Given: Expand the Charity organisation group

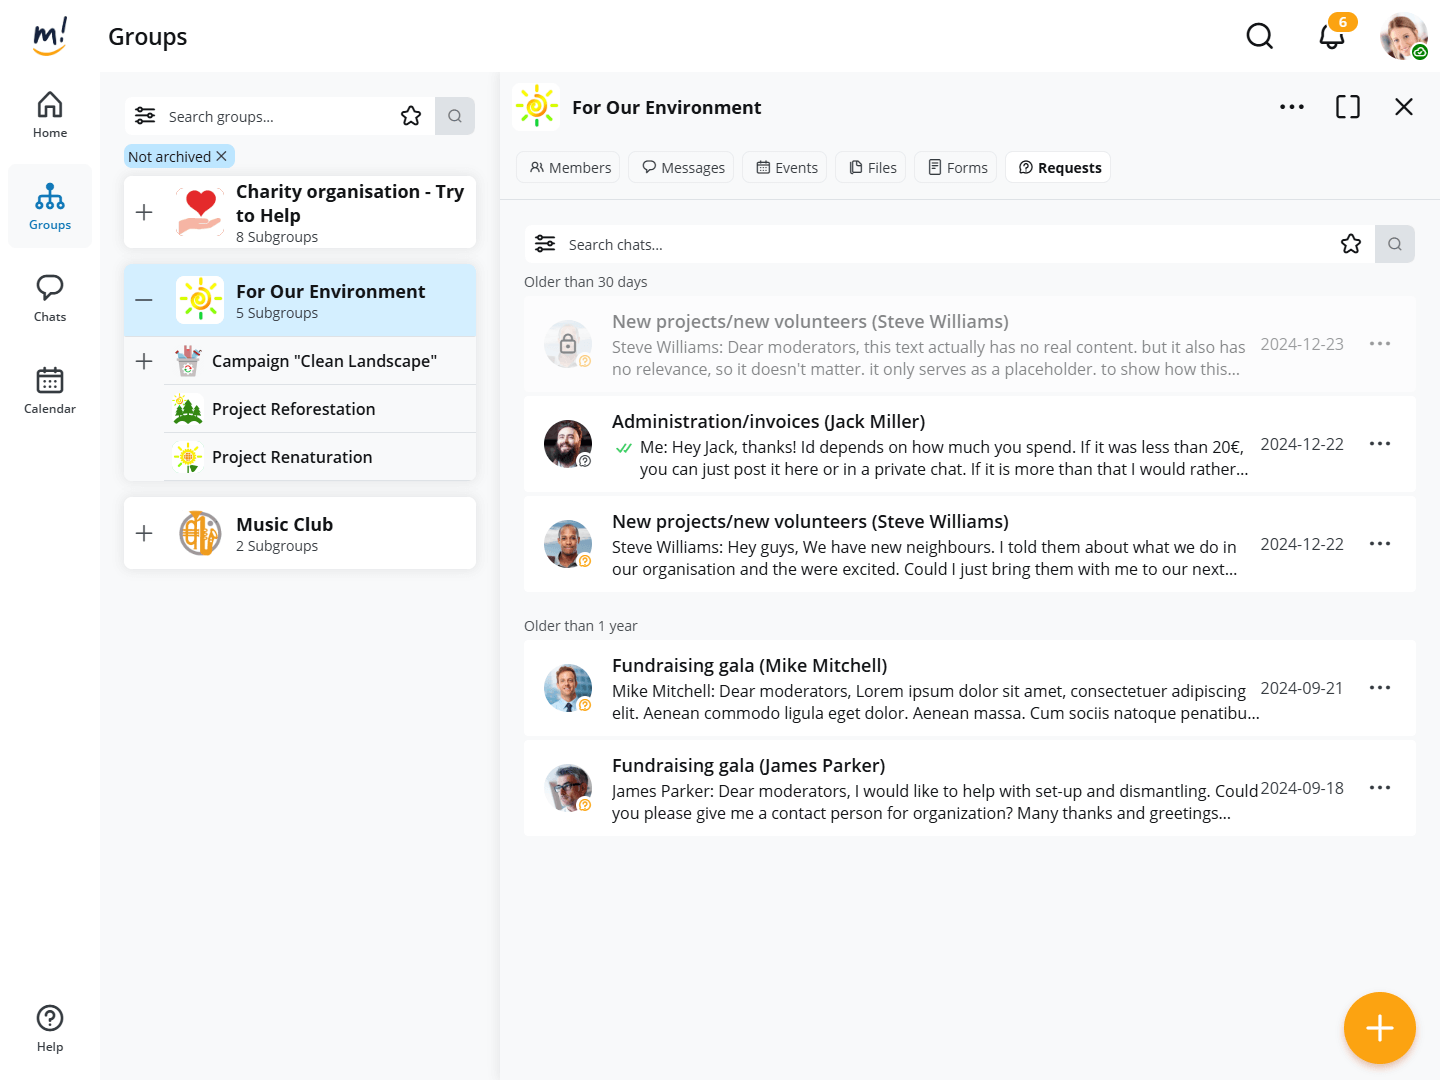Looking at the screenshot, I should [144, 212].
